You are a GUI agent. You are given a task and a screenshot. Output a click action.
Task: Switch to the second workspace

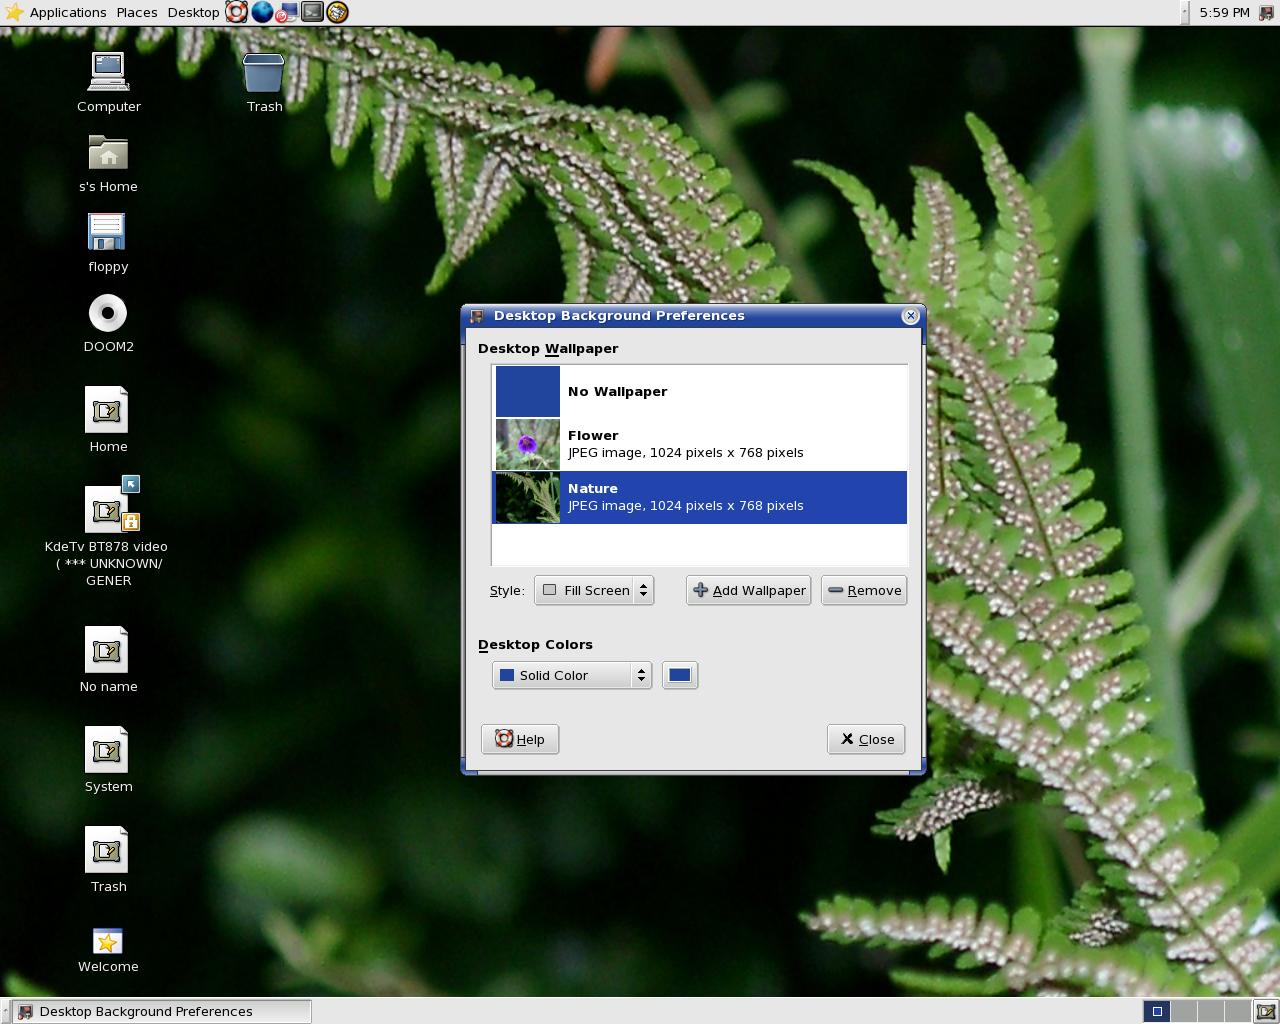(x=1183, y=1011)
